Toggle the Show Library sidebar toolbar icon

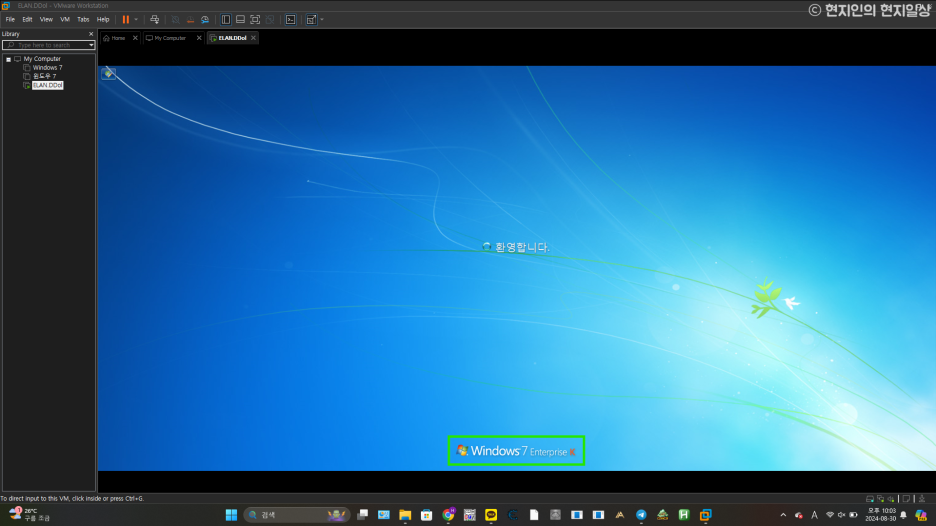[226, 20]
